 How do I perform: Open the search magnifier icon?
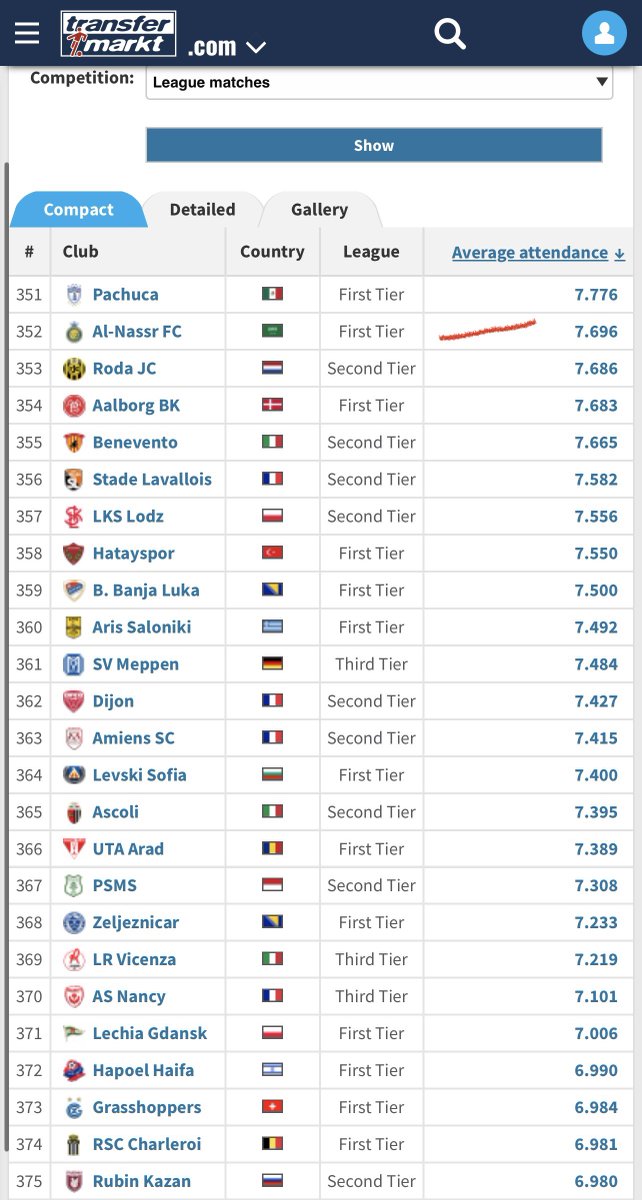click(450, 34)
